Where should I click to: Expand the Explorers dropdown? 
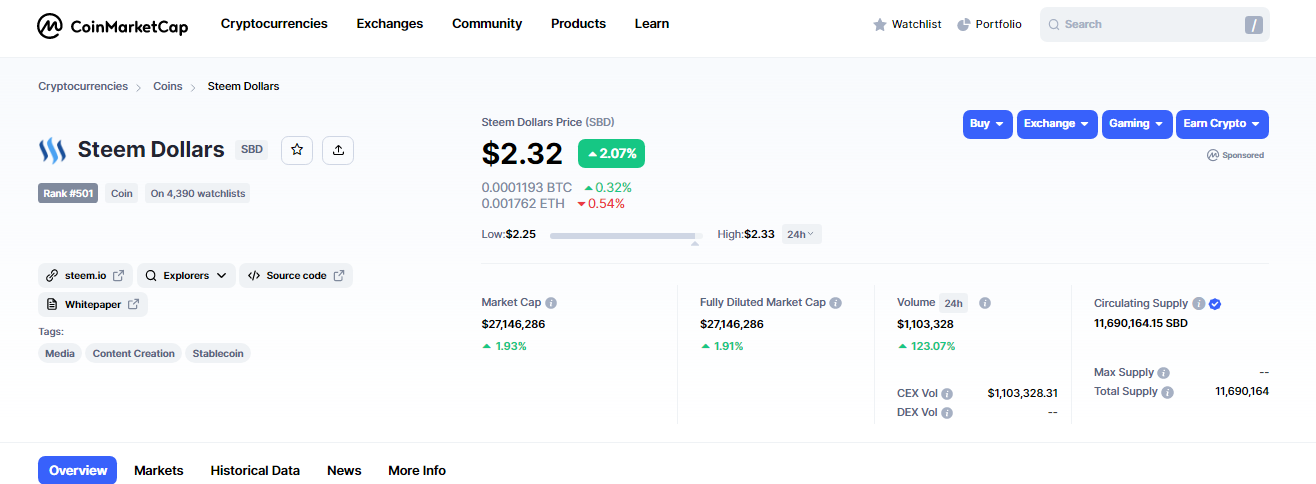click(x=186, y=276)
